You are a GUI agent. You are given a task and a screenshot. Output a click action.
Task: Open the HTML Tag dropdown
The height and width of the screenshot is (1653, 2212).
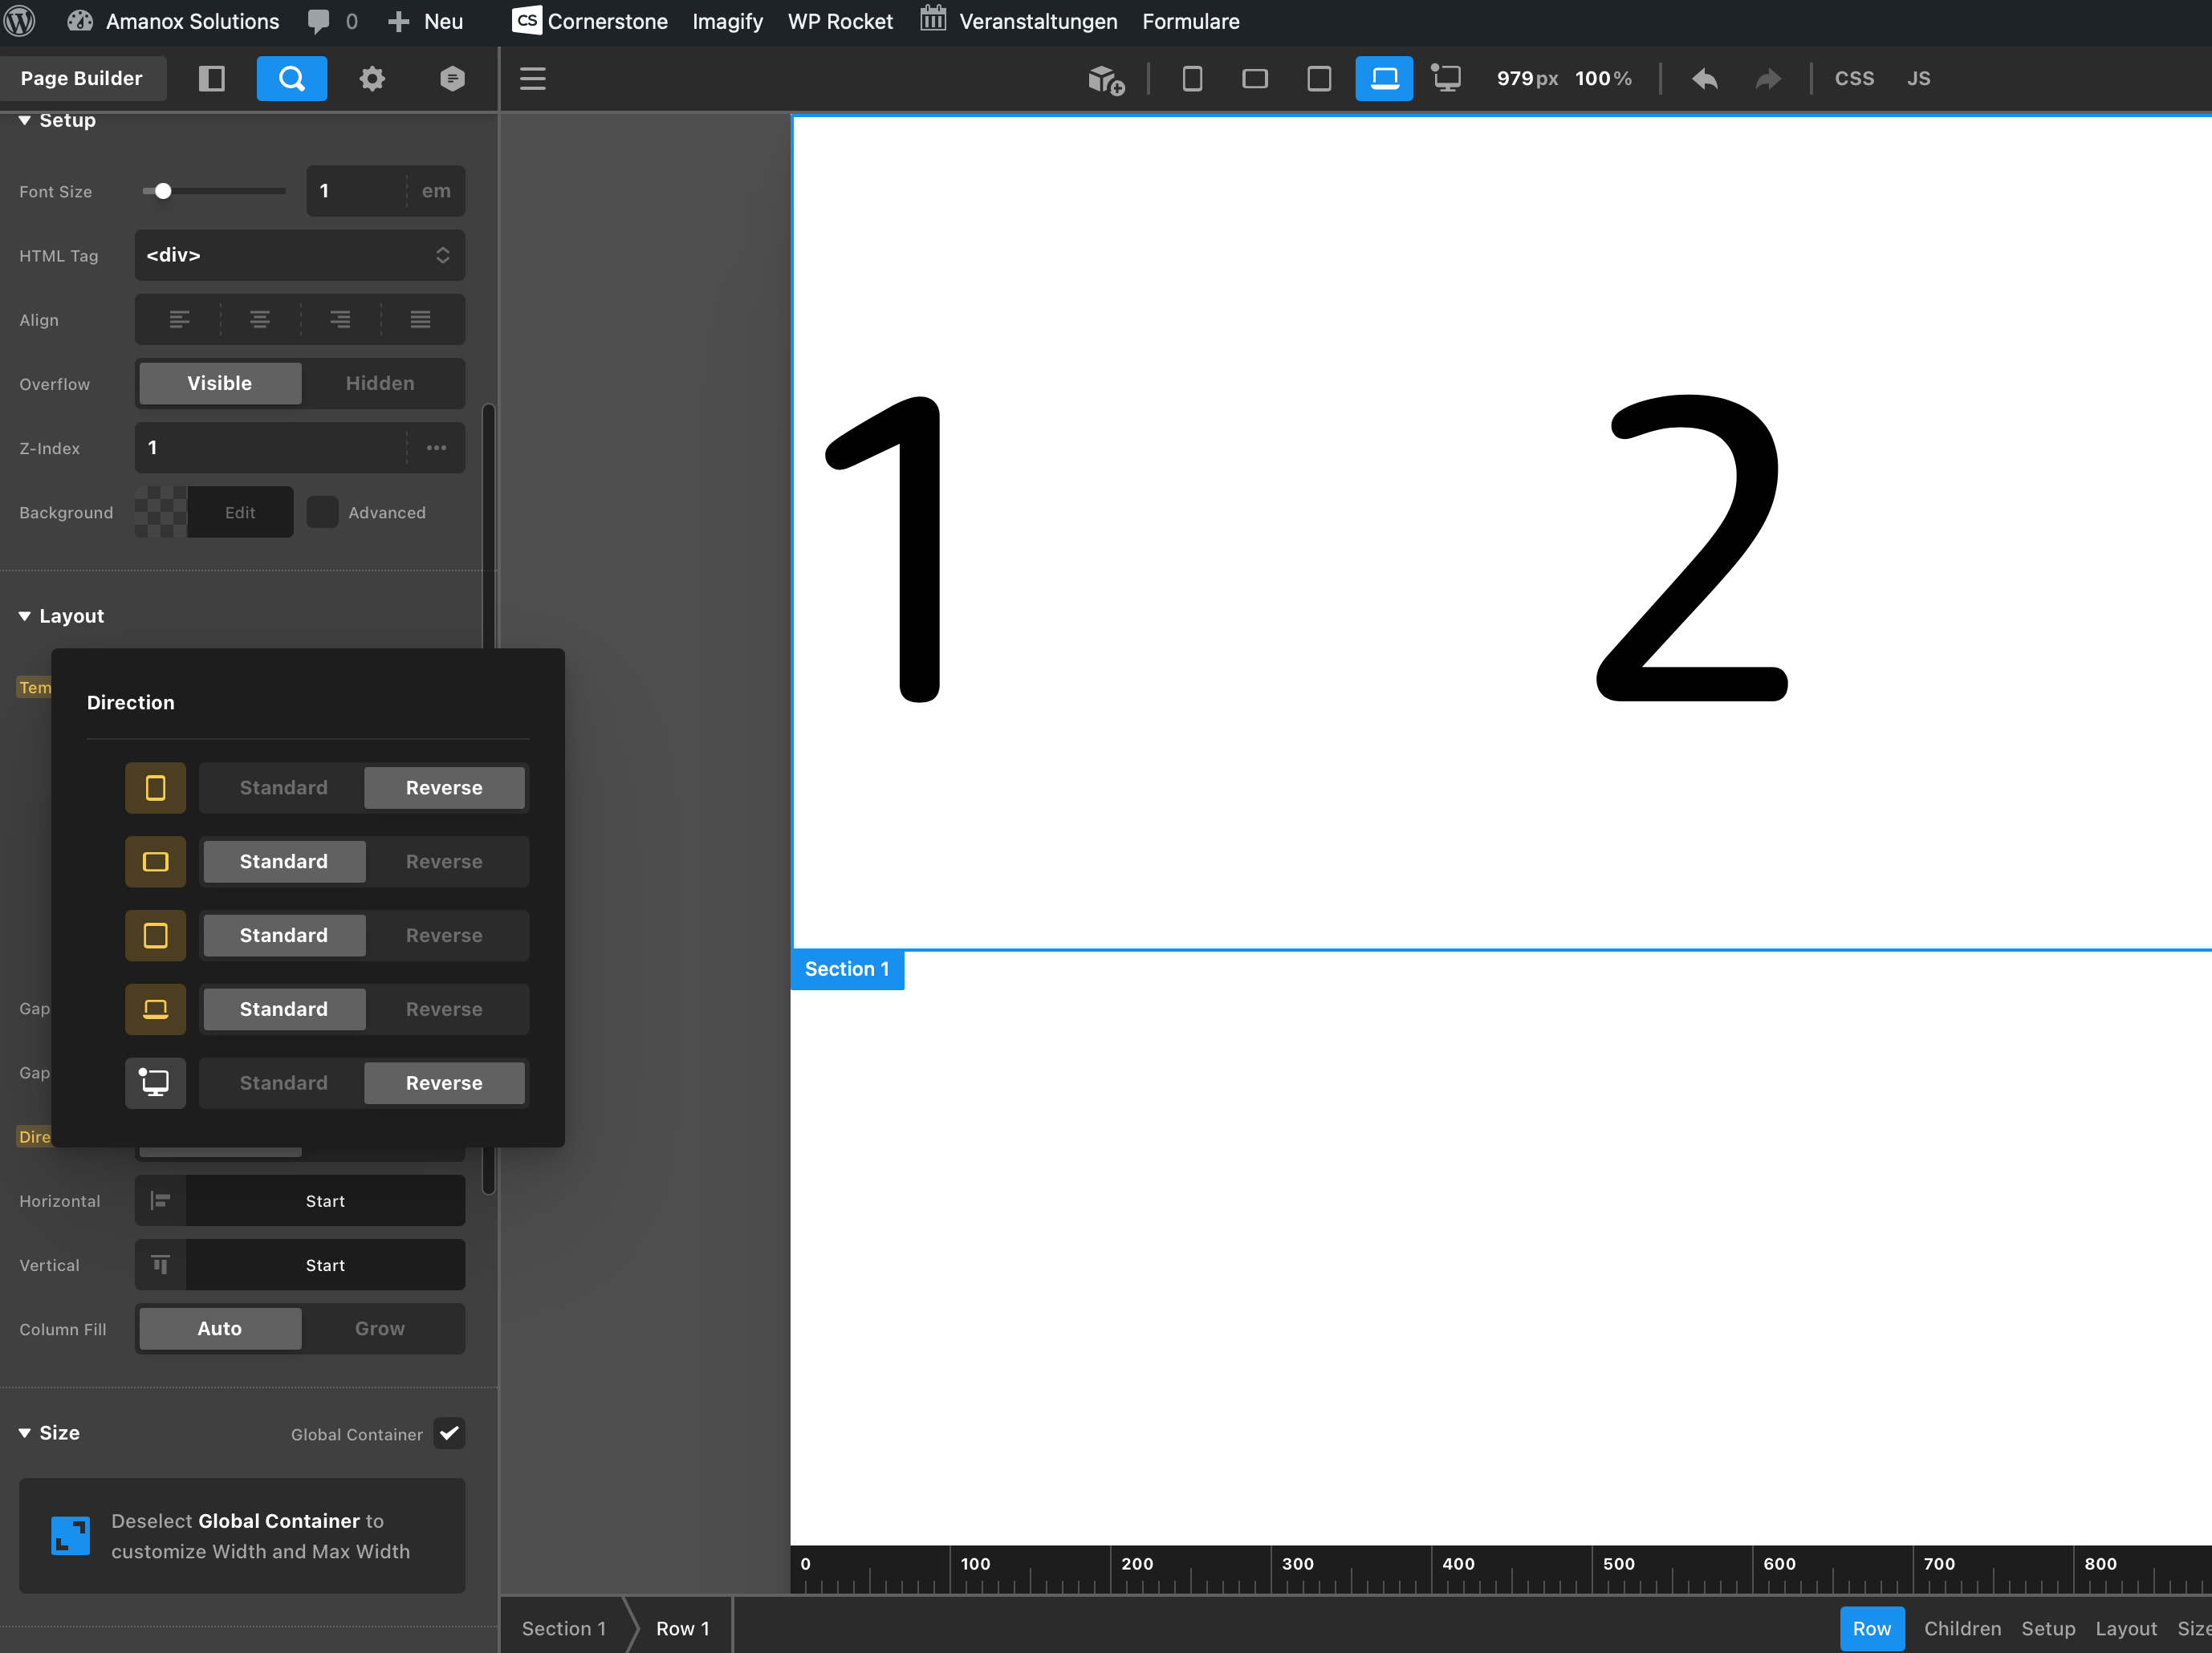tap(299, 255)
